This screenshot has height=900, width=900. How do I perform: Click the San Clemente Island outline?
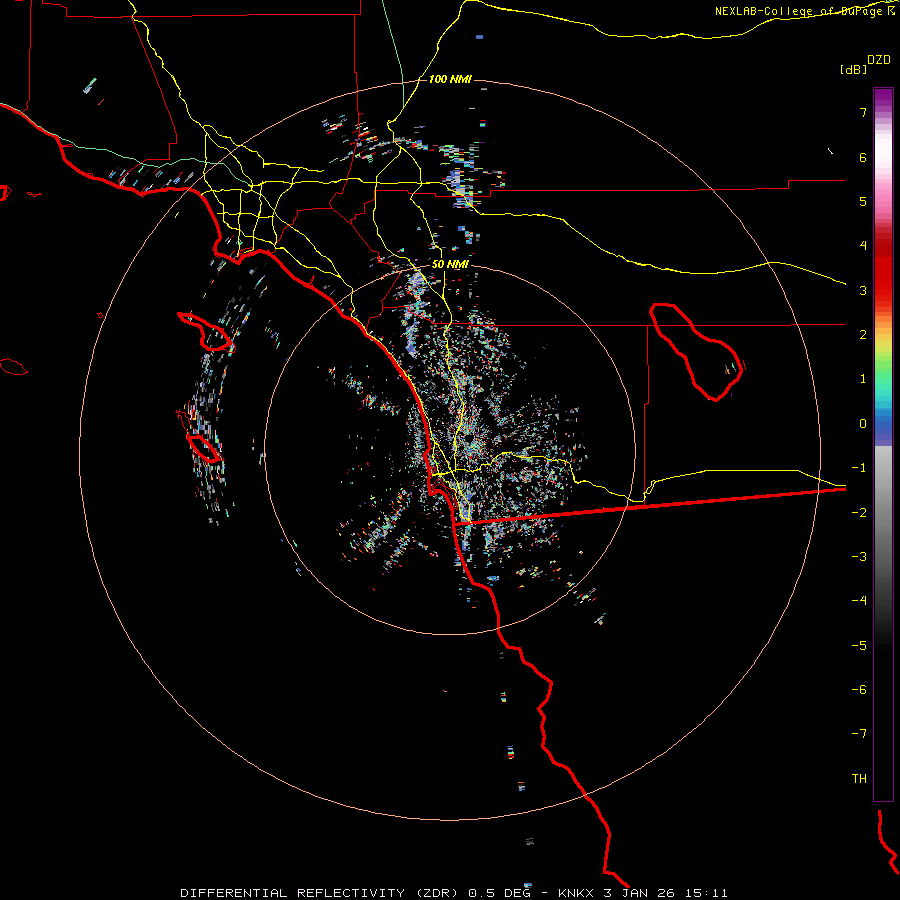[x=204, y=448]
